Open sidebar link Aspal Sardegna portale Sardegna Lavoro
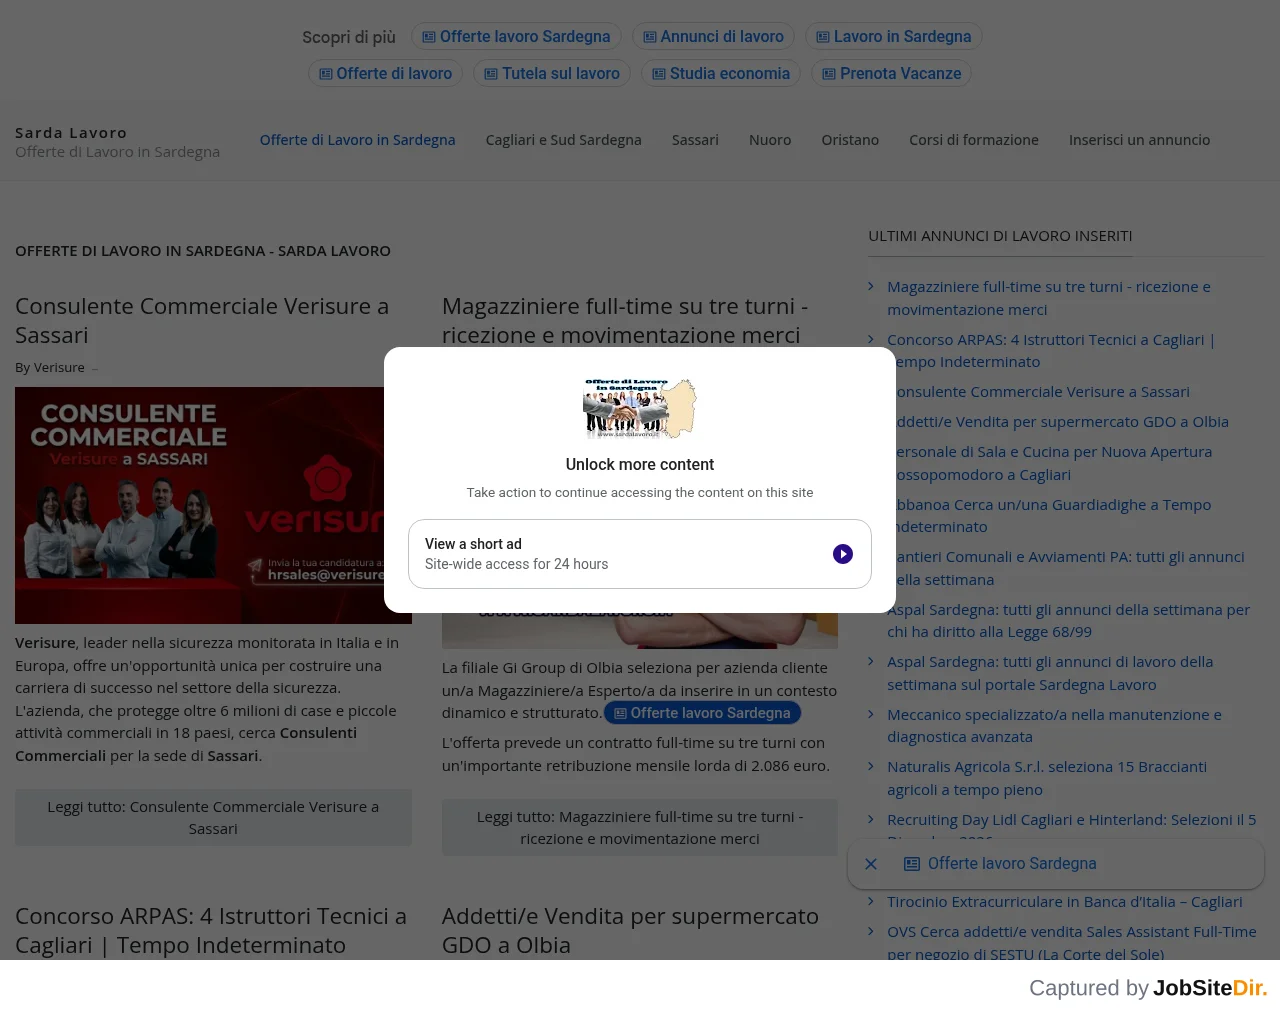Image resolution: width=1280 pixels, height=1018 pixels. click(1050, 673)
